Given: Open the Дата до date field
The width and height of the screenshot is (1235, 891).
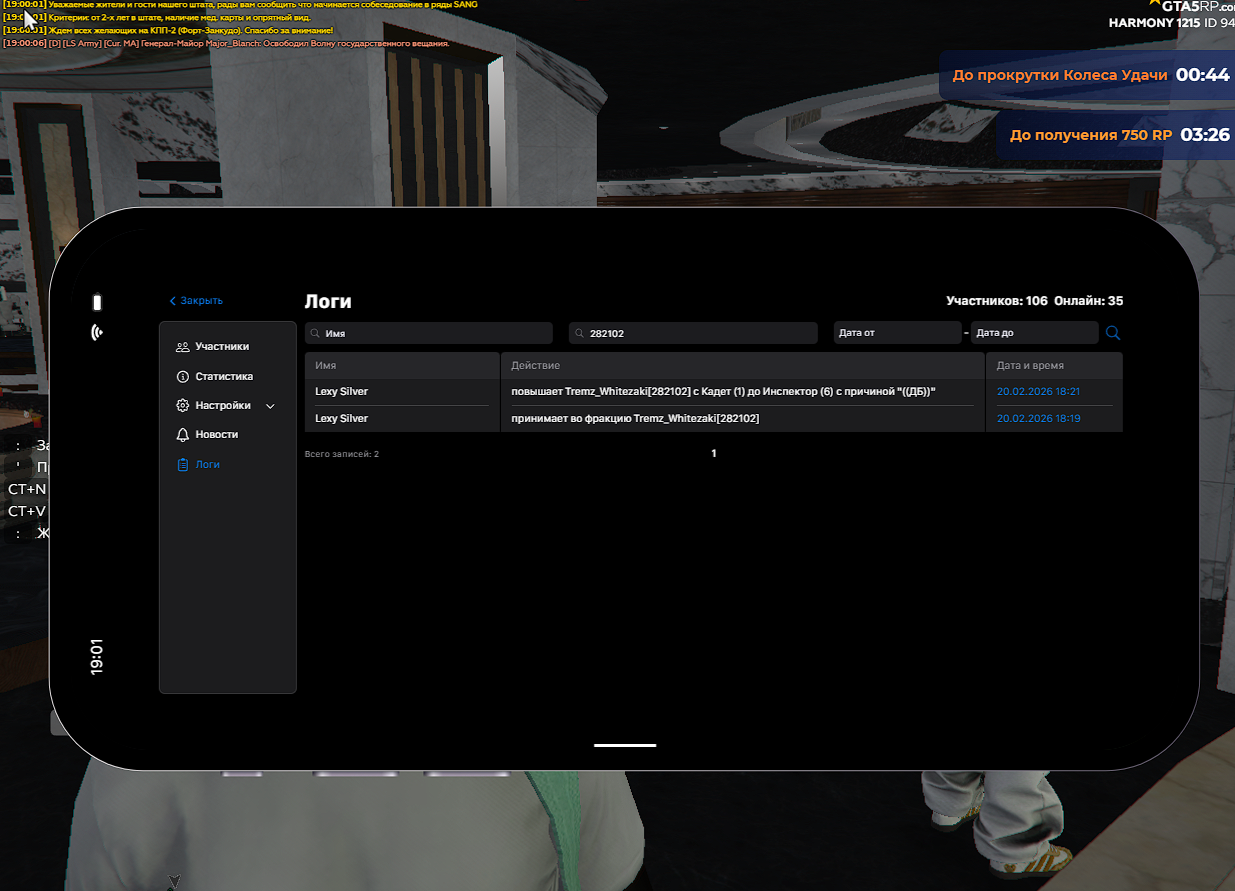Looking at the screenshot, I should (x=1035, y=333).
